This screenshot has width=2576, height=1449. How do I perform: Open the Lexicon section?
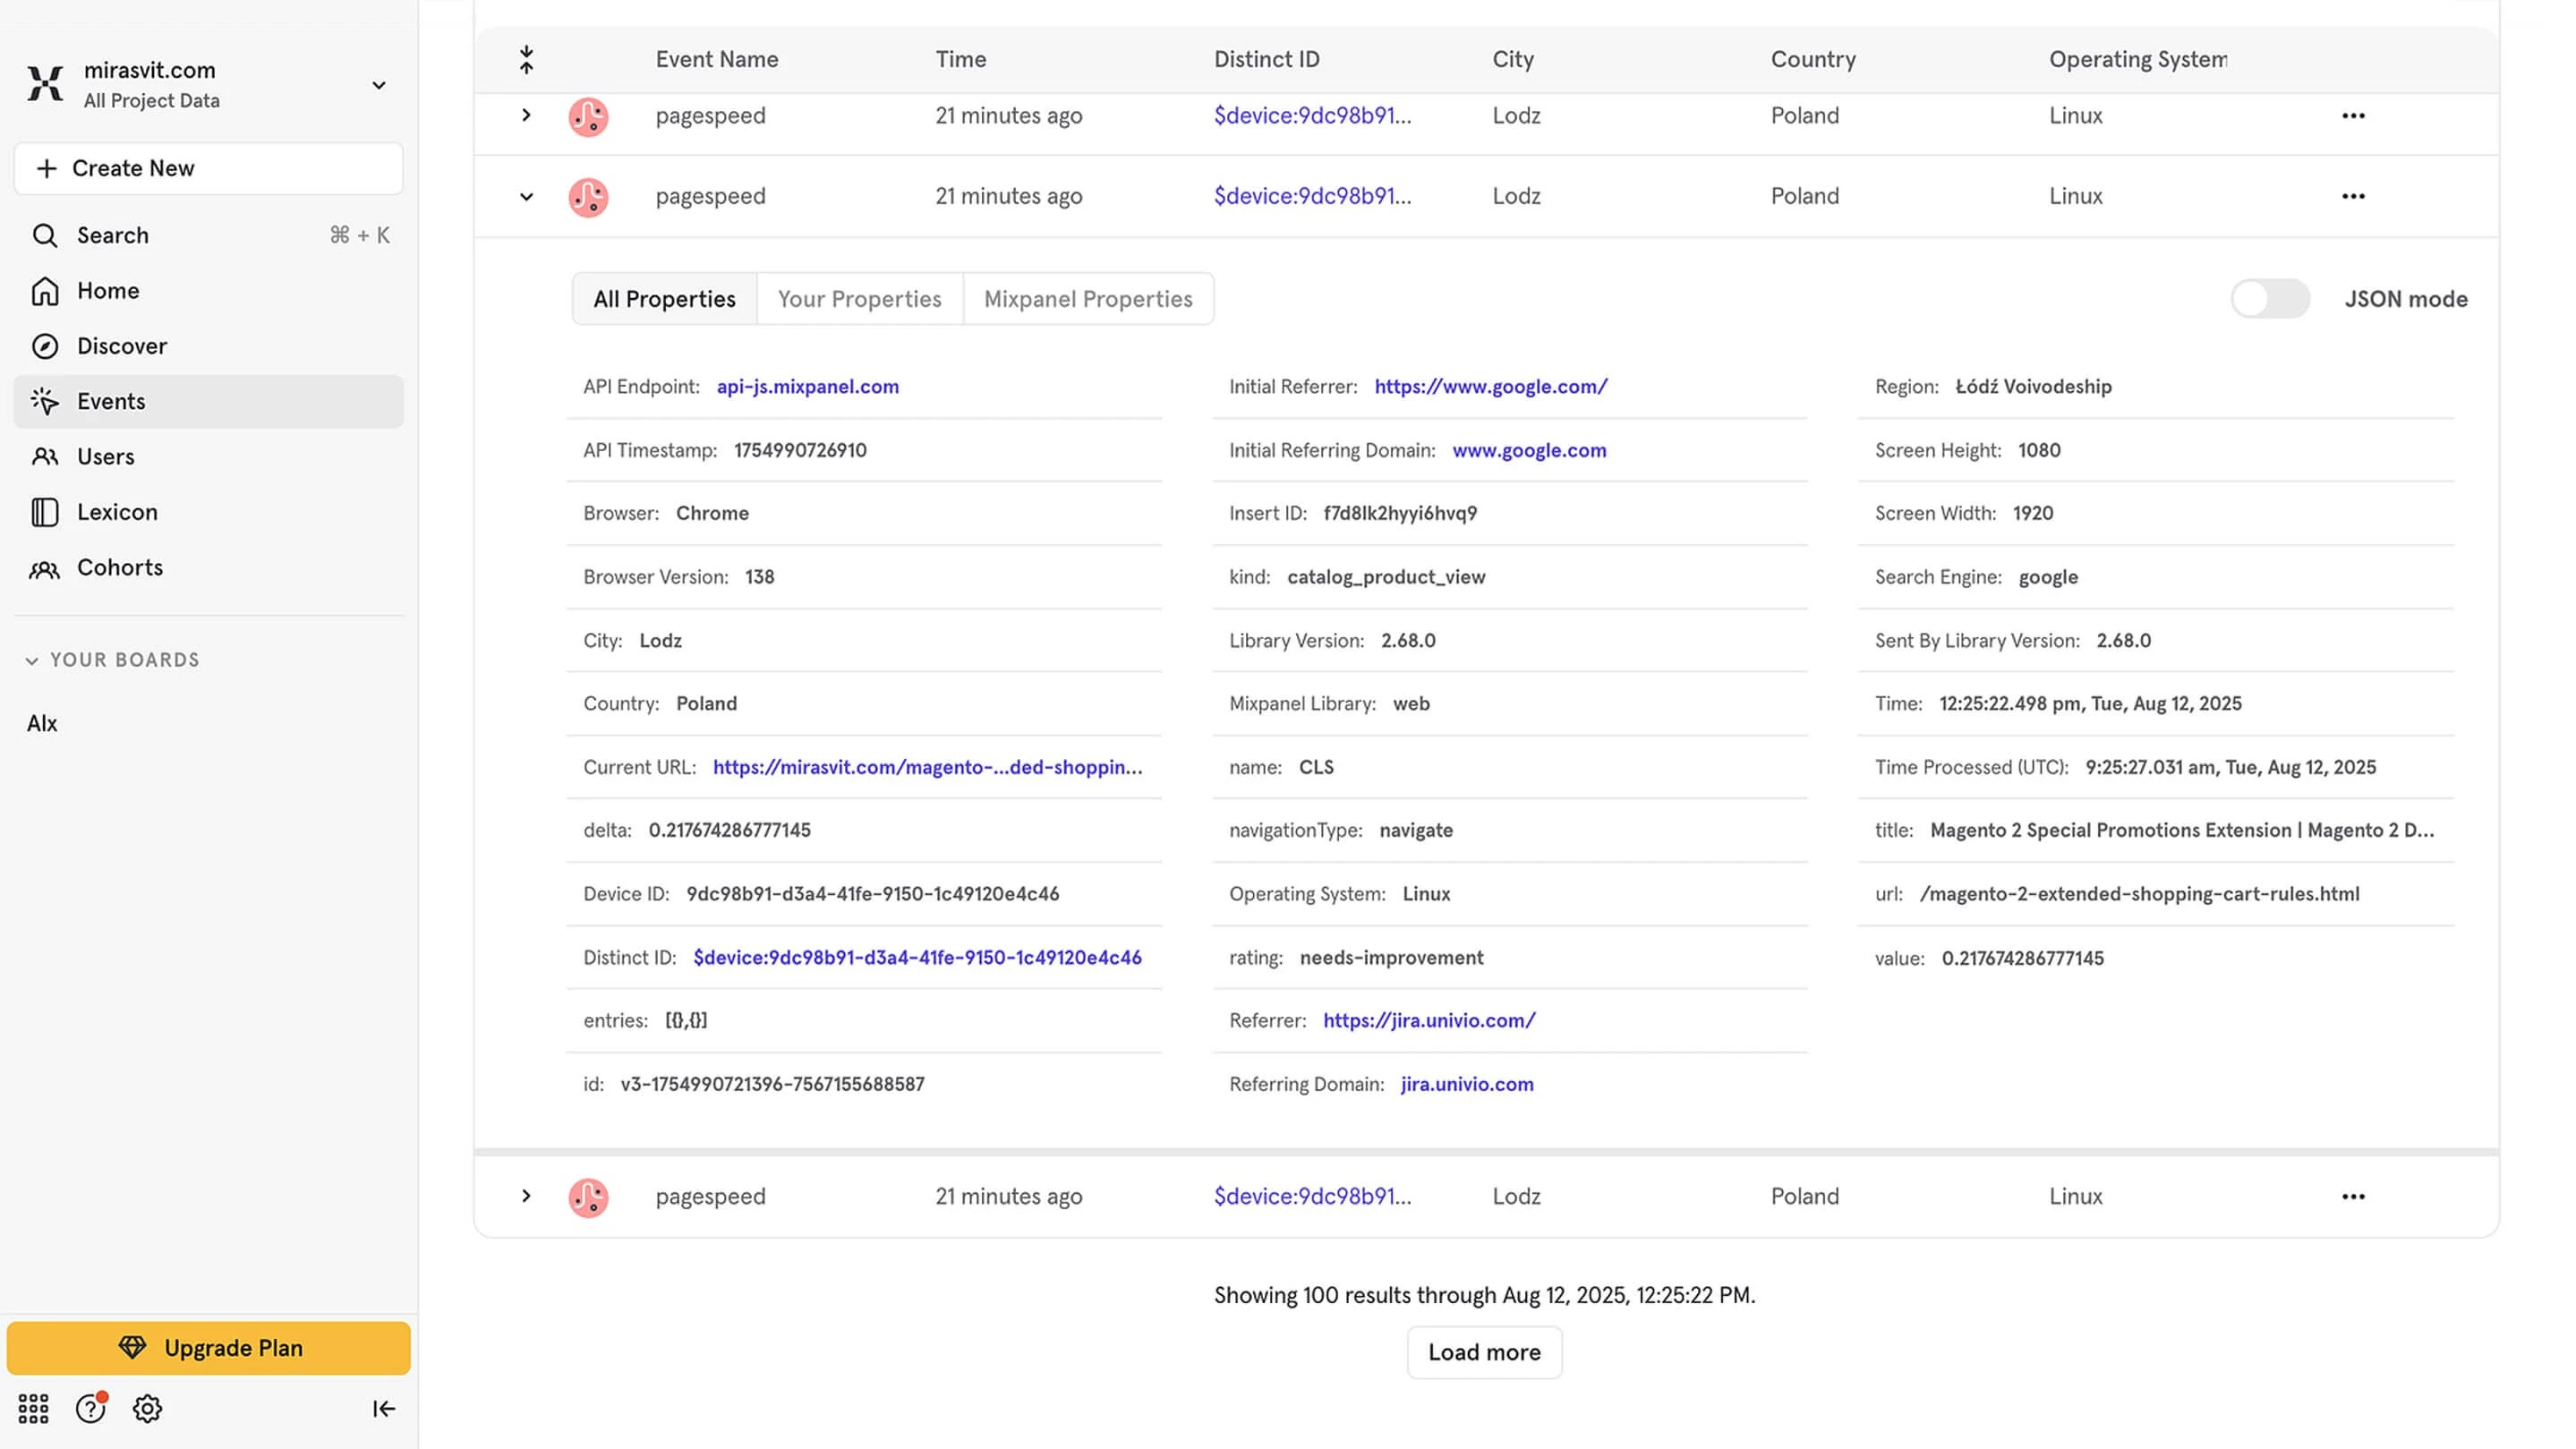[117, 512]
